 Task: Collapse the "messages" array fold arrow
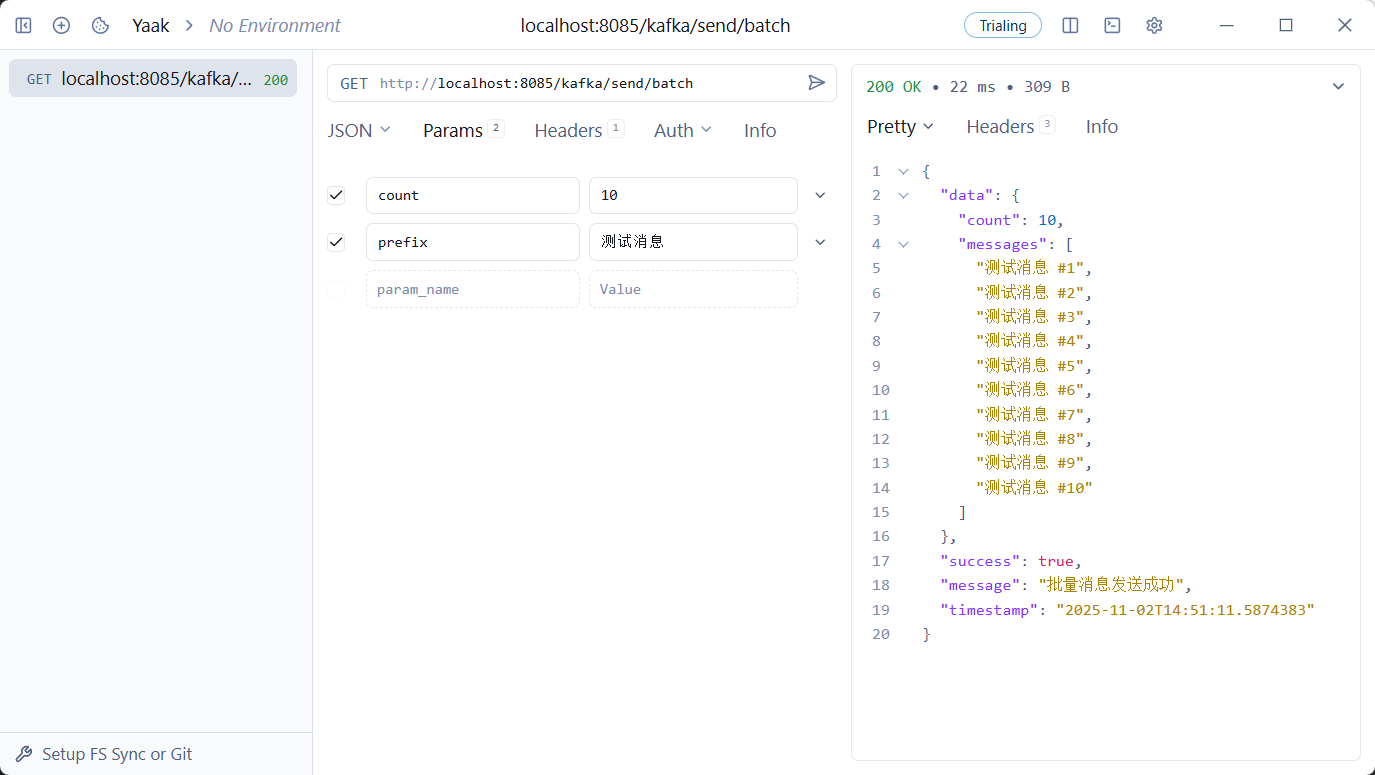tap(903, 244)
